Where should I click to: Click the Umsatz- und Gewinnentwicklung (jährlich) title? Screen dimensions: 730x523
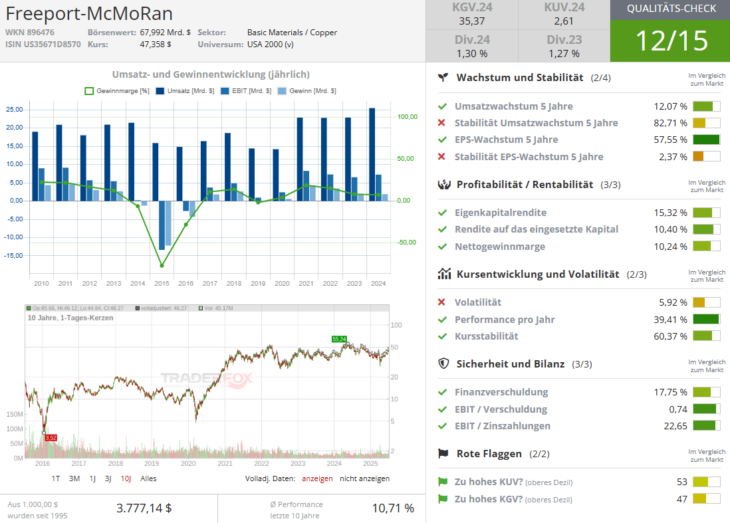210,75
